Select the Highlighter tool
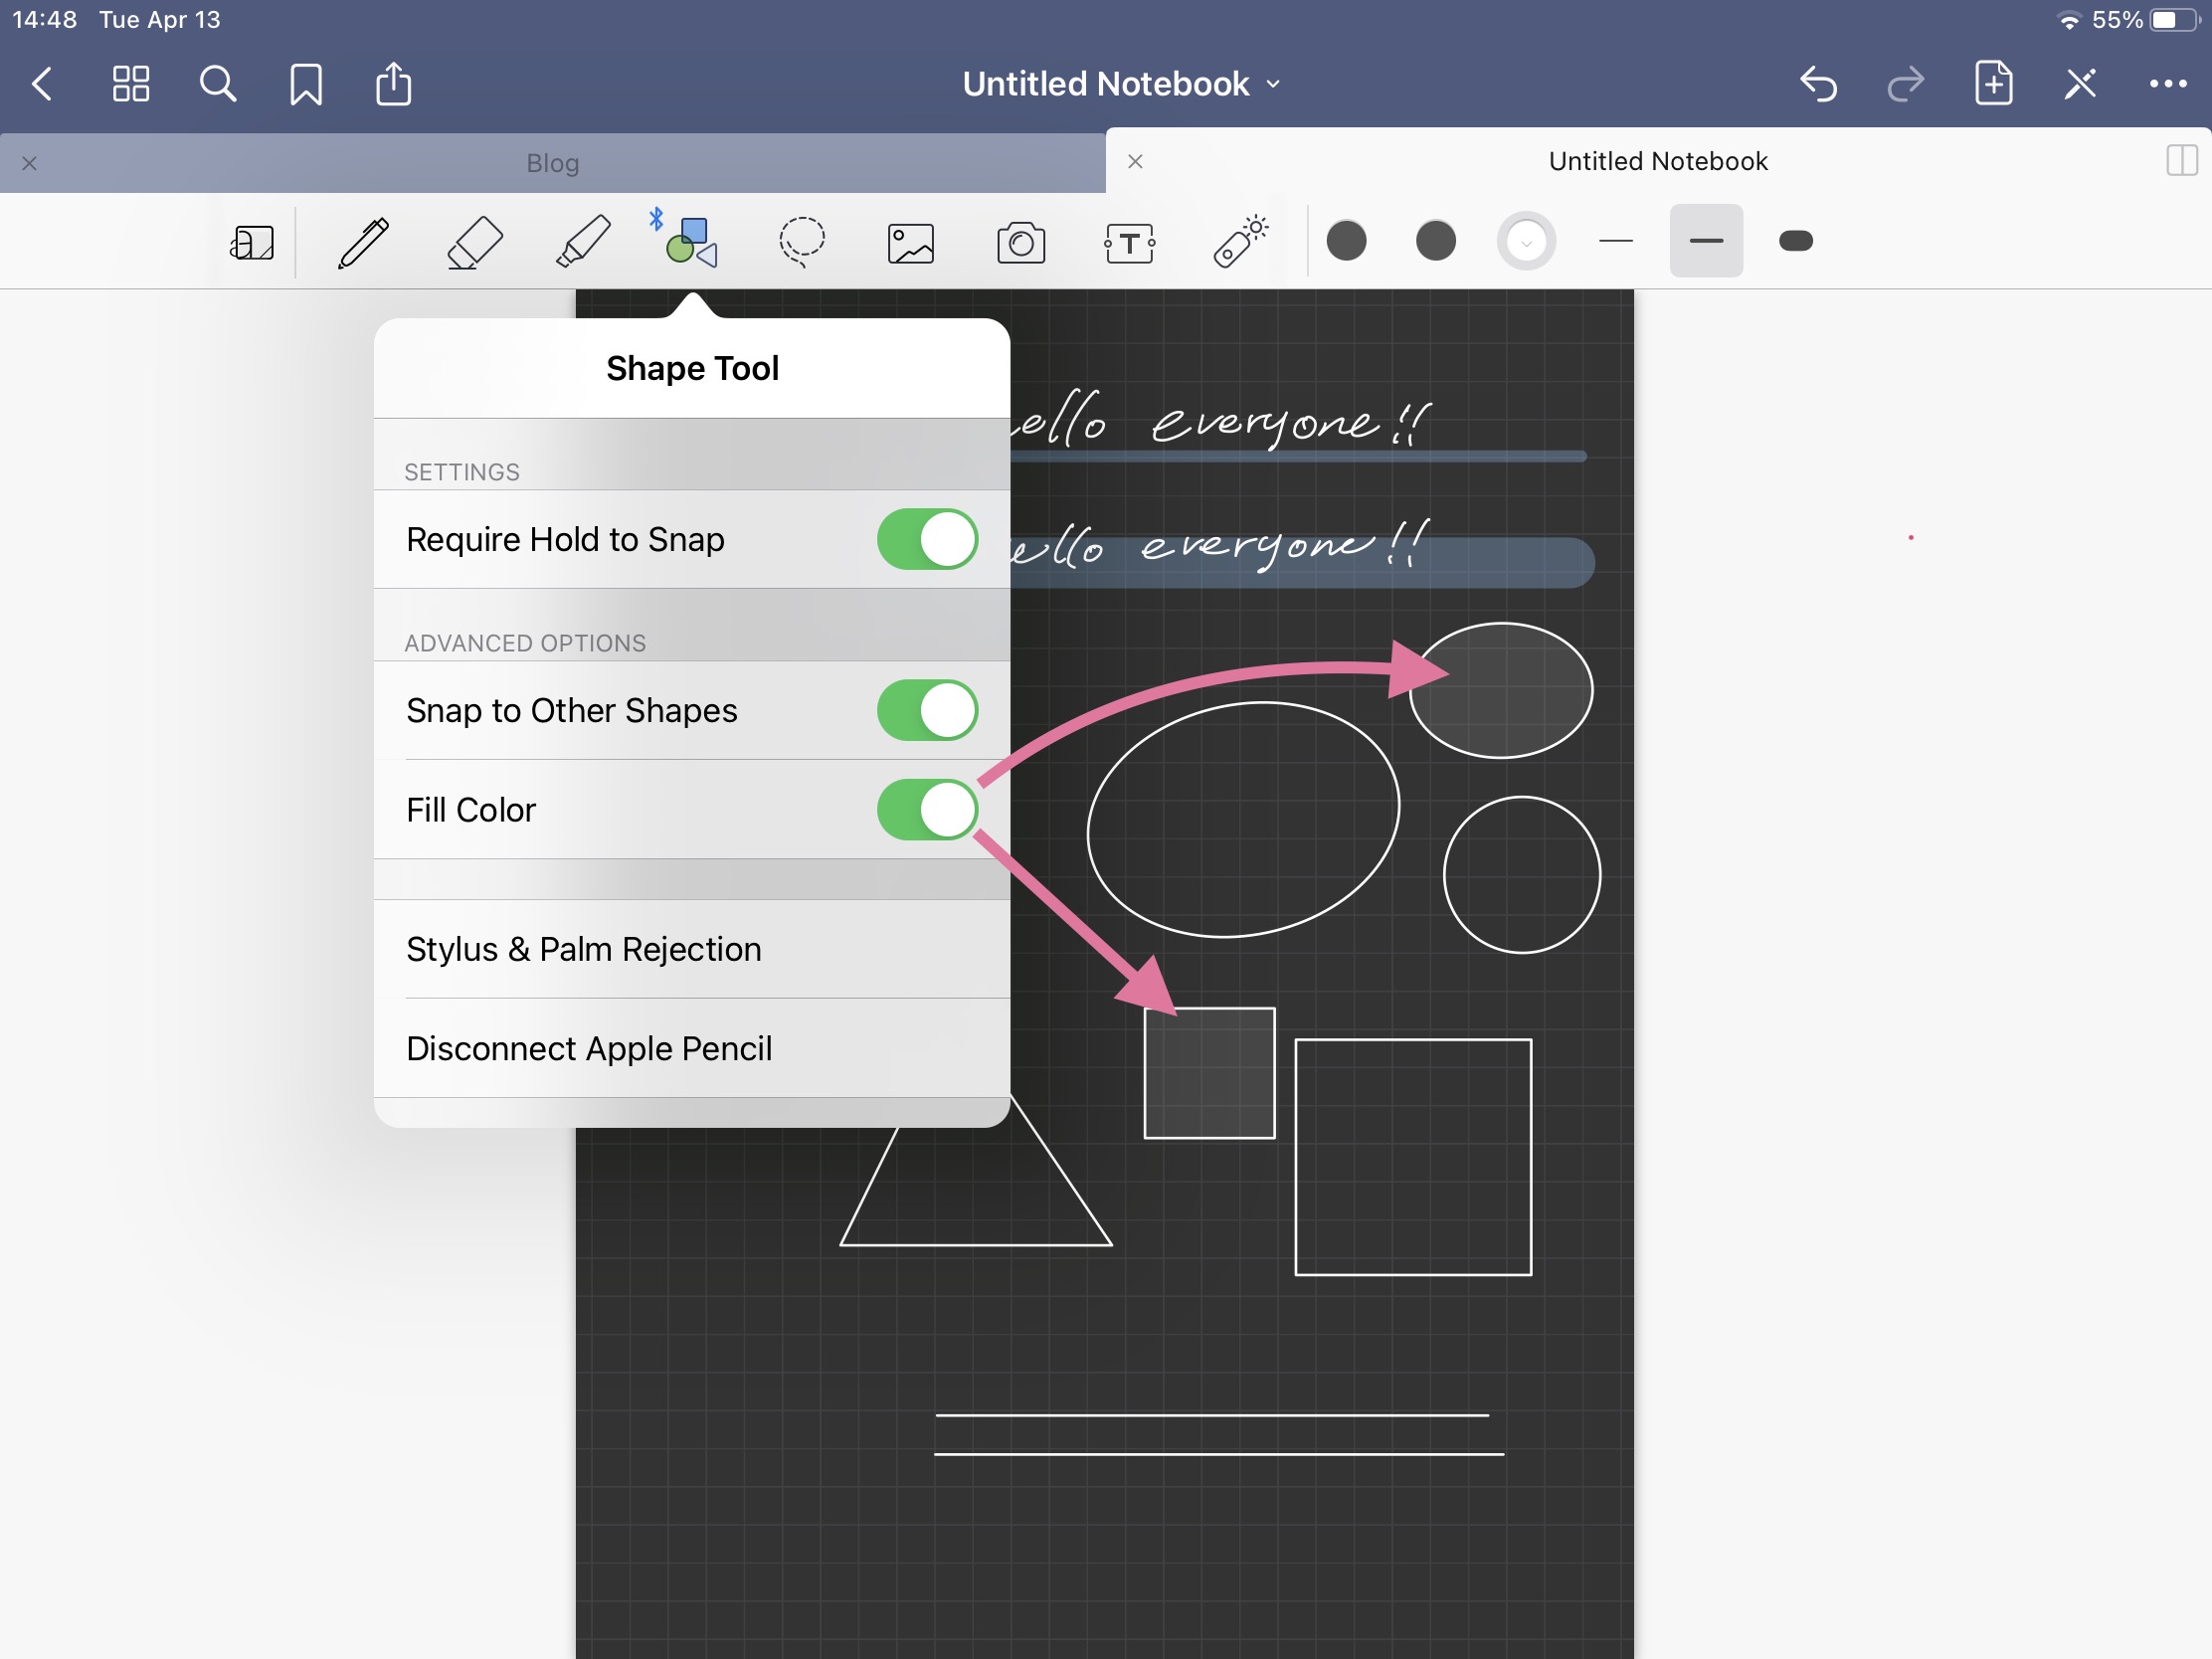Viewport: 2212px width, 1659px height. point(583,243)
